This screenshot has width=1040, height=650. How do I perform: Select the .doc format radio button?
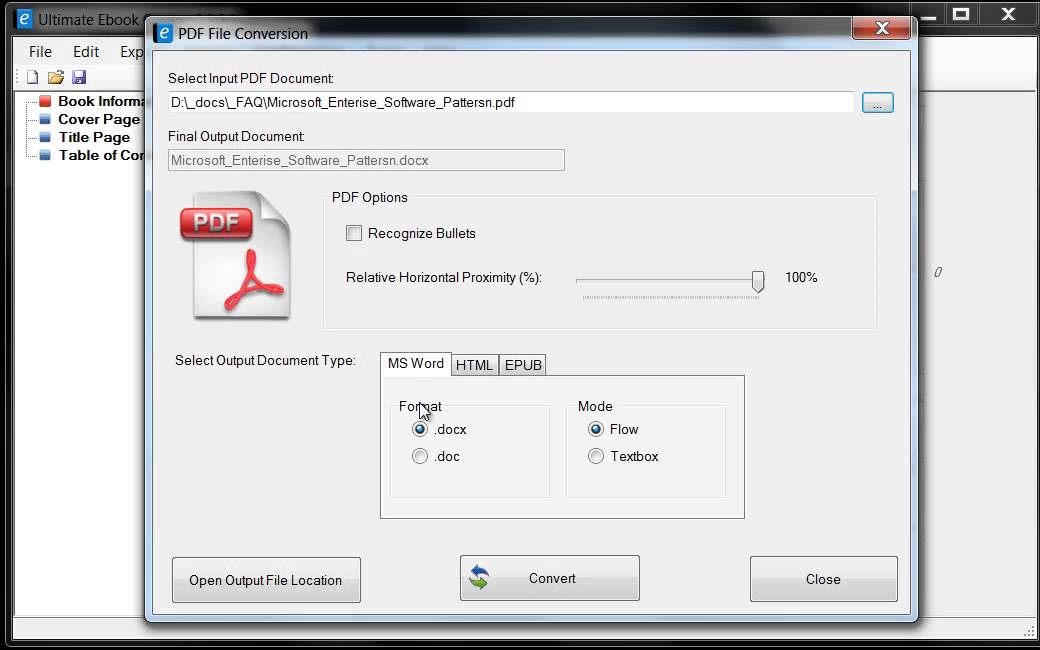coord(419,456)
